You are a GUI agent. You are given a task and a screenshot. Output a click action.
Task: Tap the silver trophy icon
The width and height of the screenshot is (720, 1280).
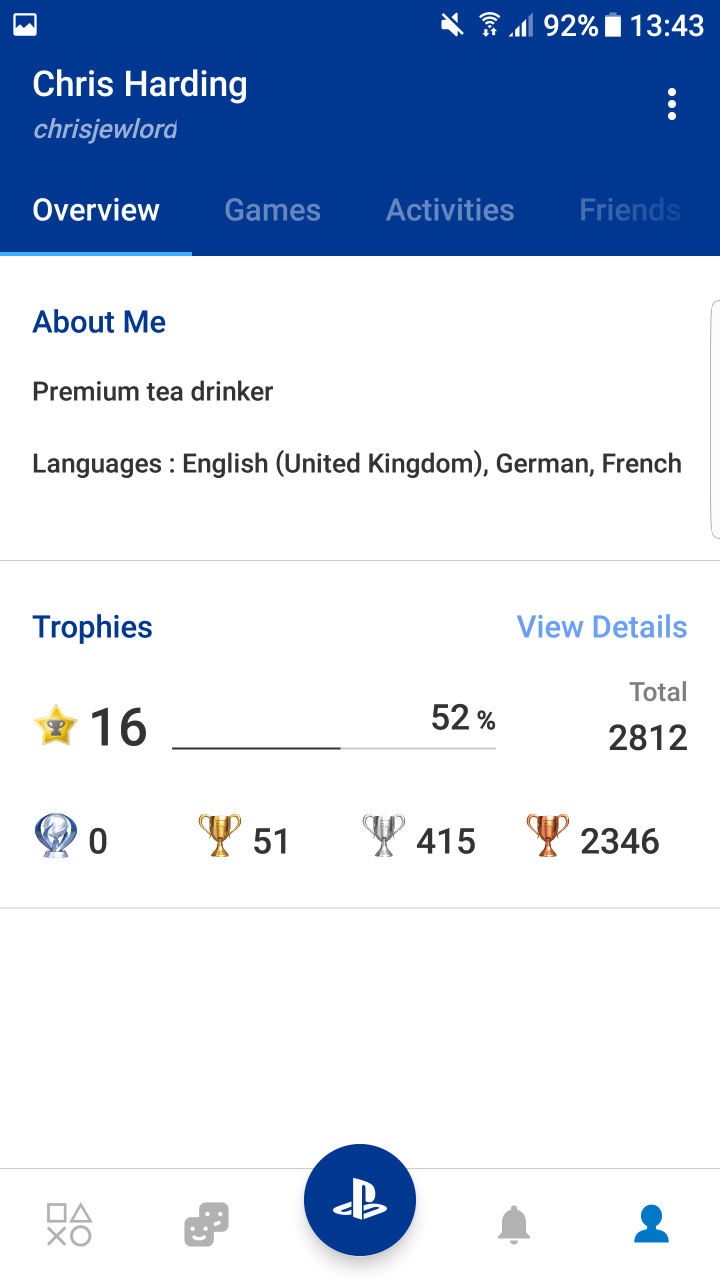coord(383,836)
